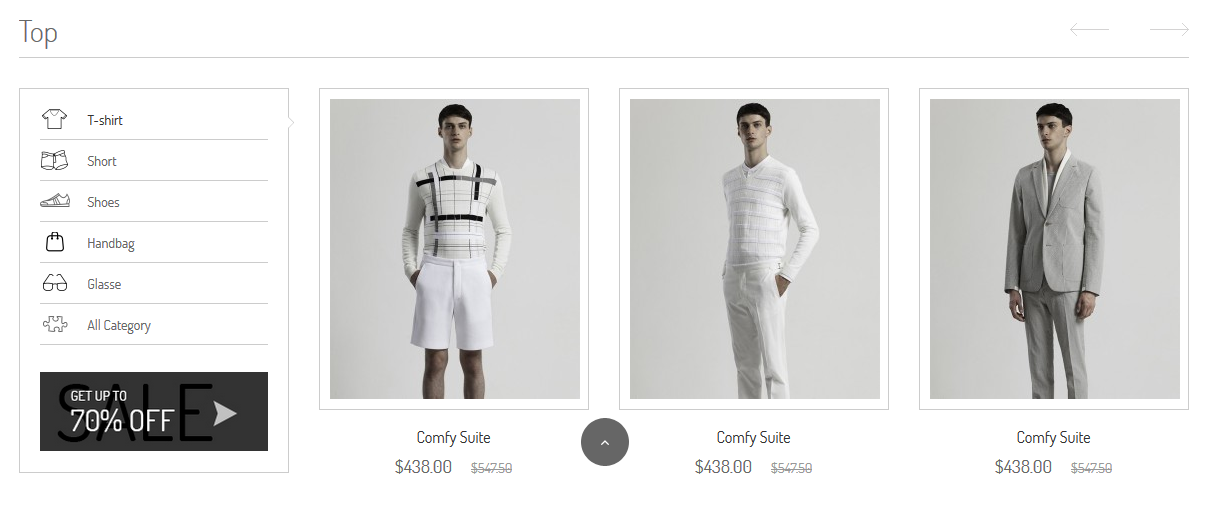
Task: View the white knit outfit photo
Action: 755,249
